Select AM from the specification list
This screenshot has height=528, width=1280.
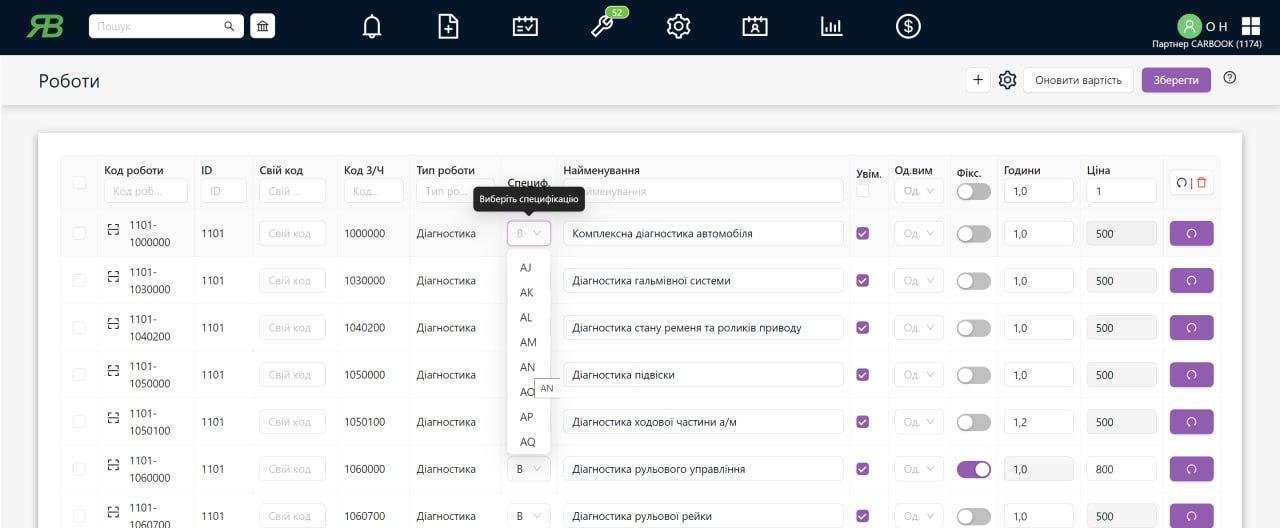(528, 342)
